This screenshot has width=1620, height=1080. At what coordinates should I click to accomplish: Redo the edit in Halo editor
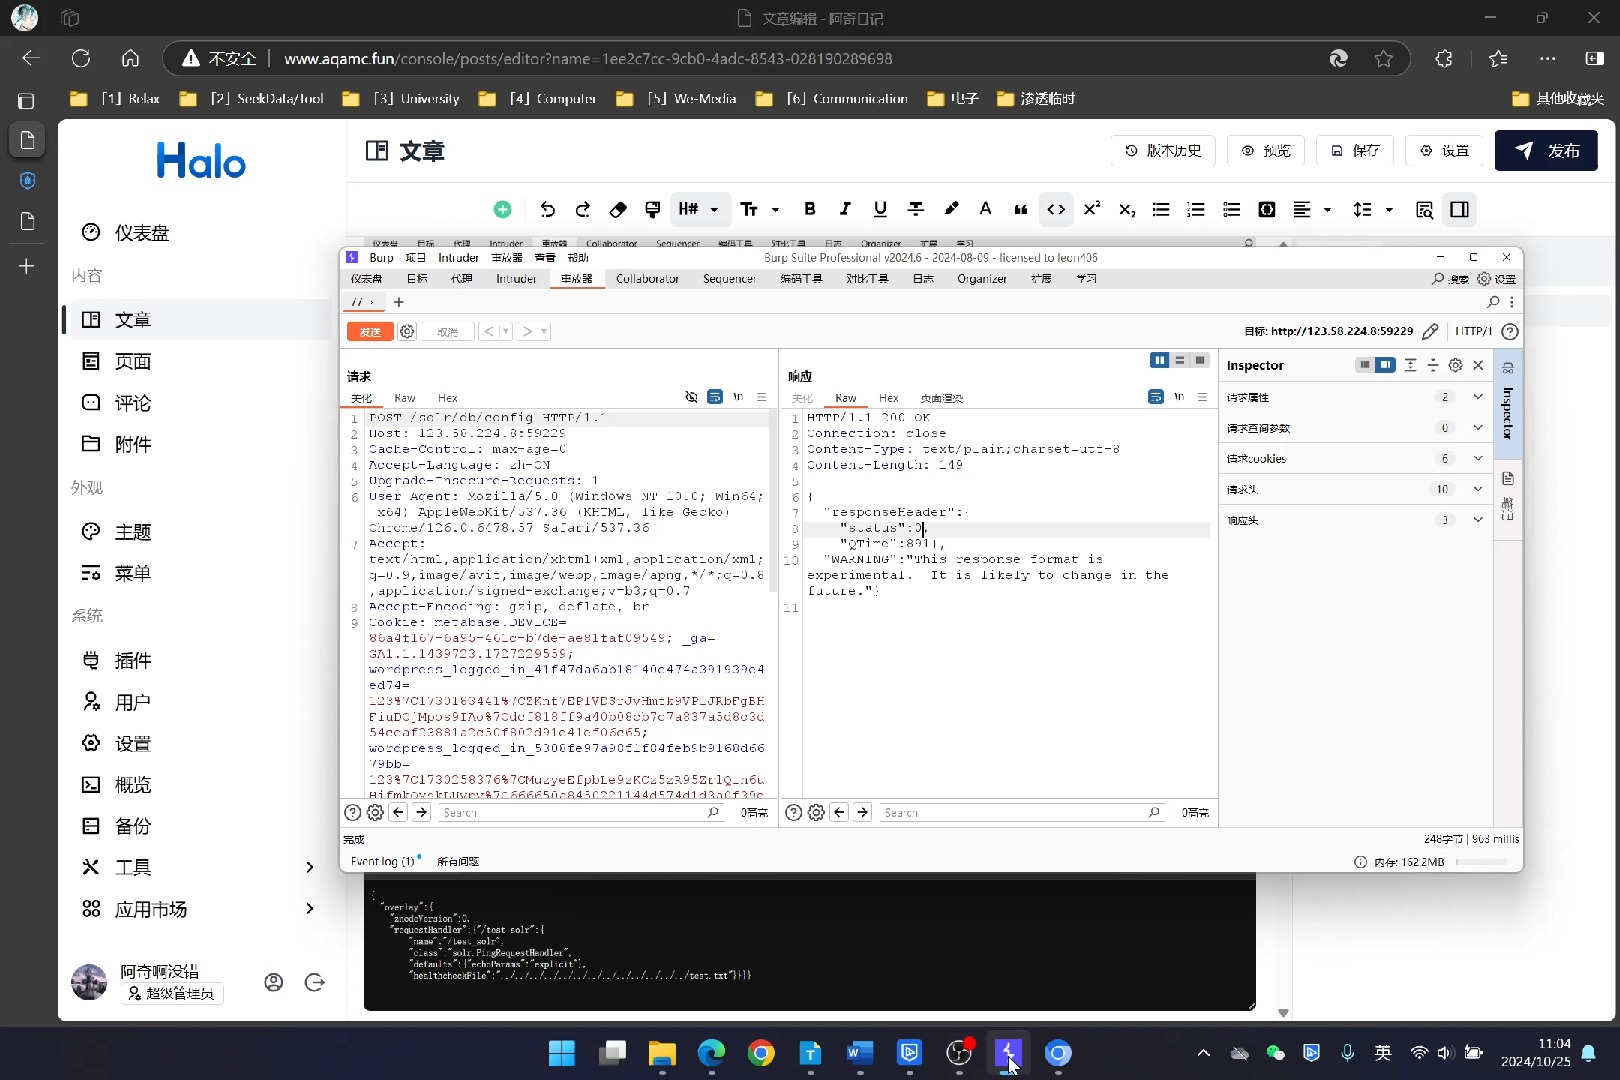pyautogui.click(x=583, y=209)
